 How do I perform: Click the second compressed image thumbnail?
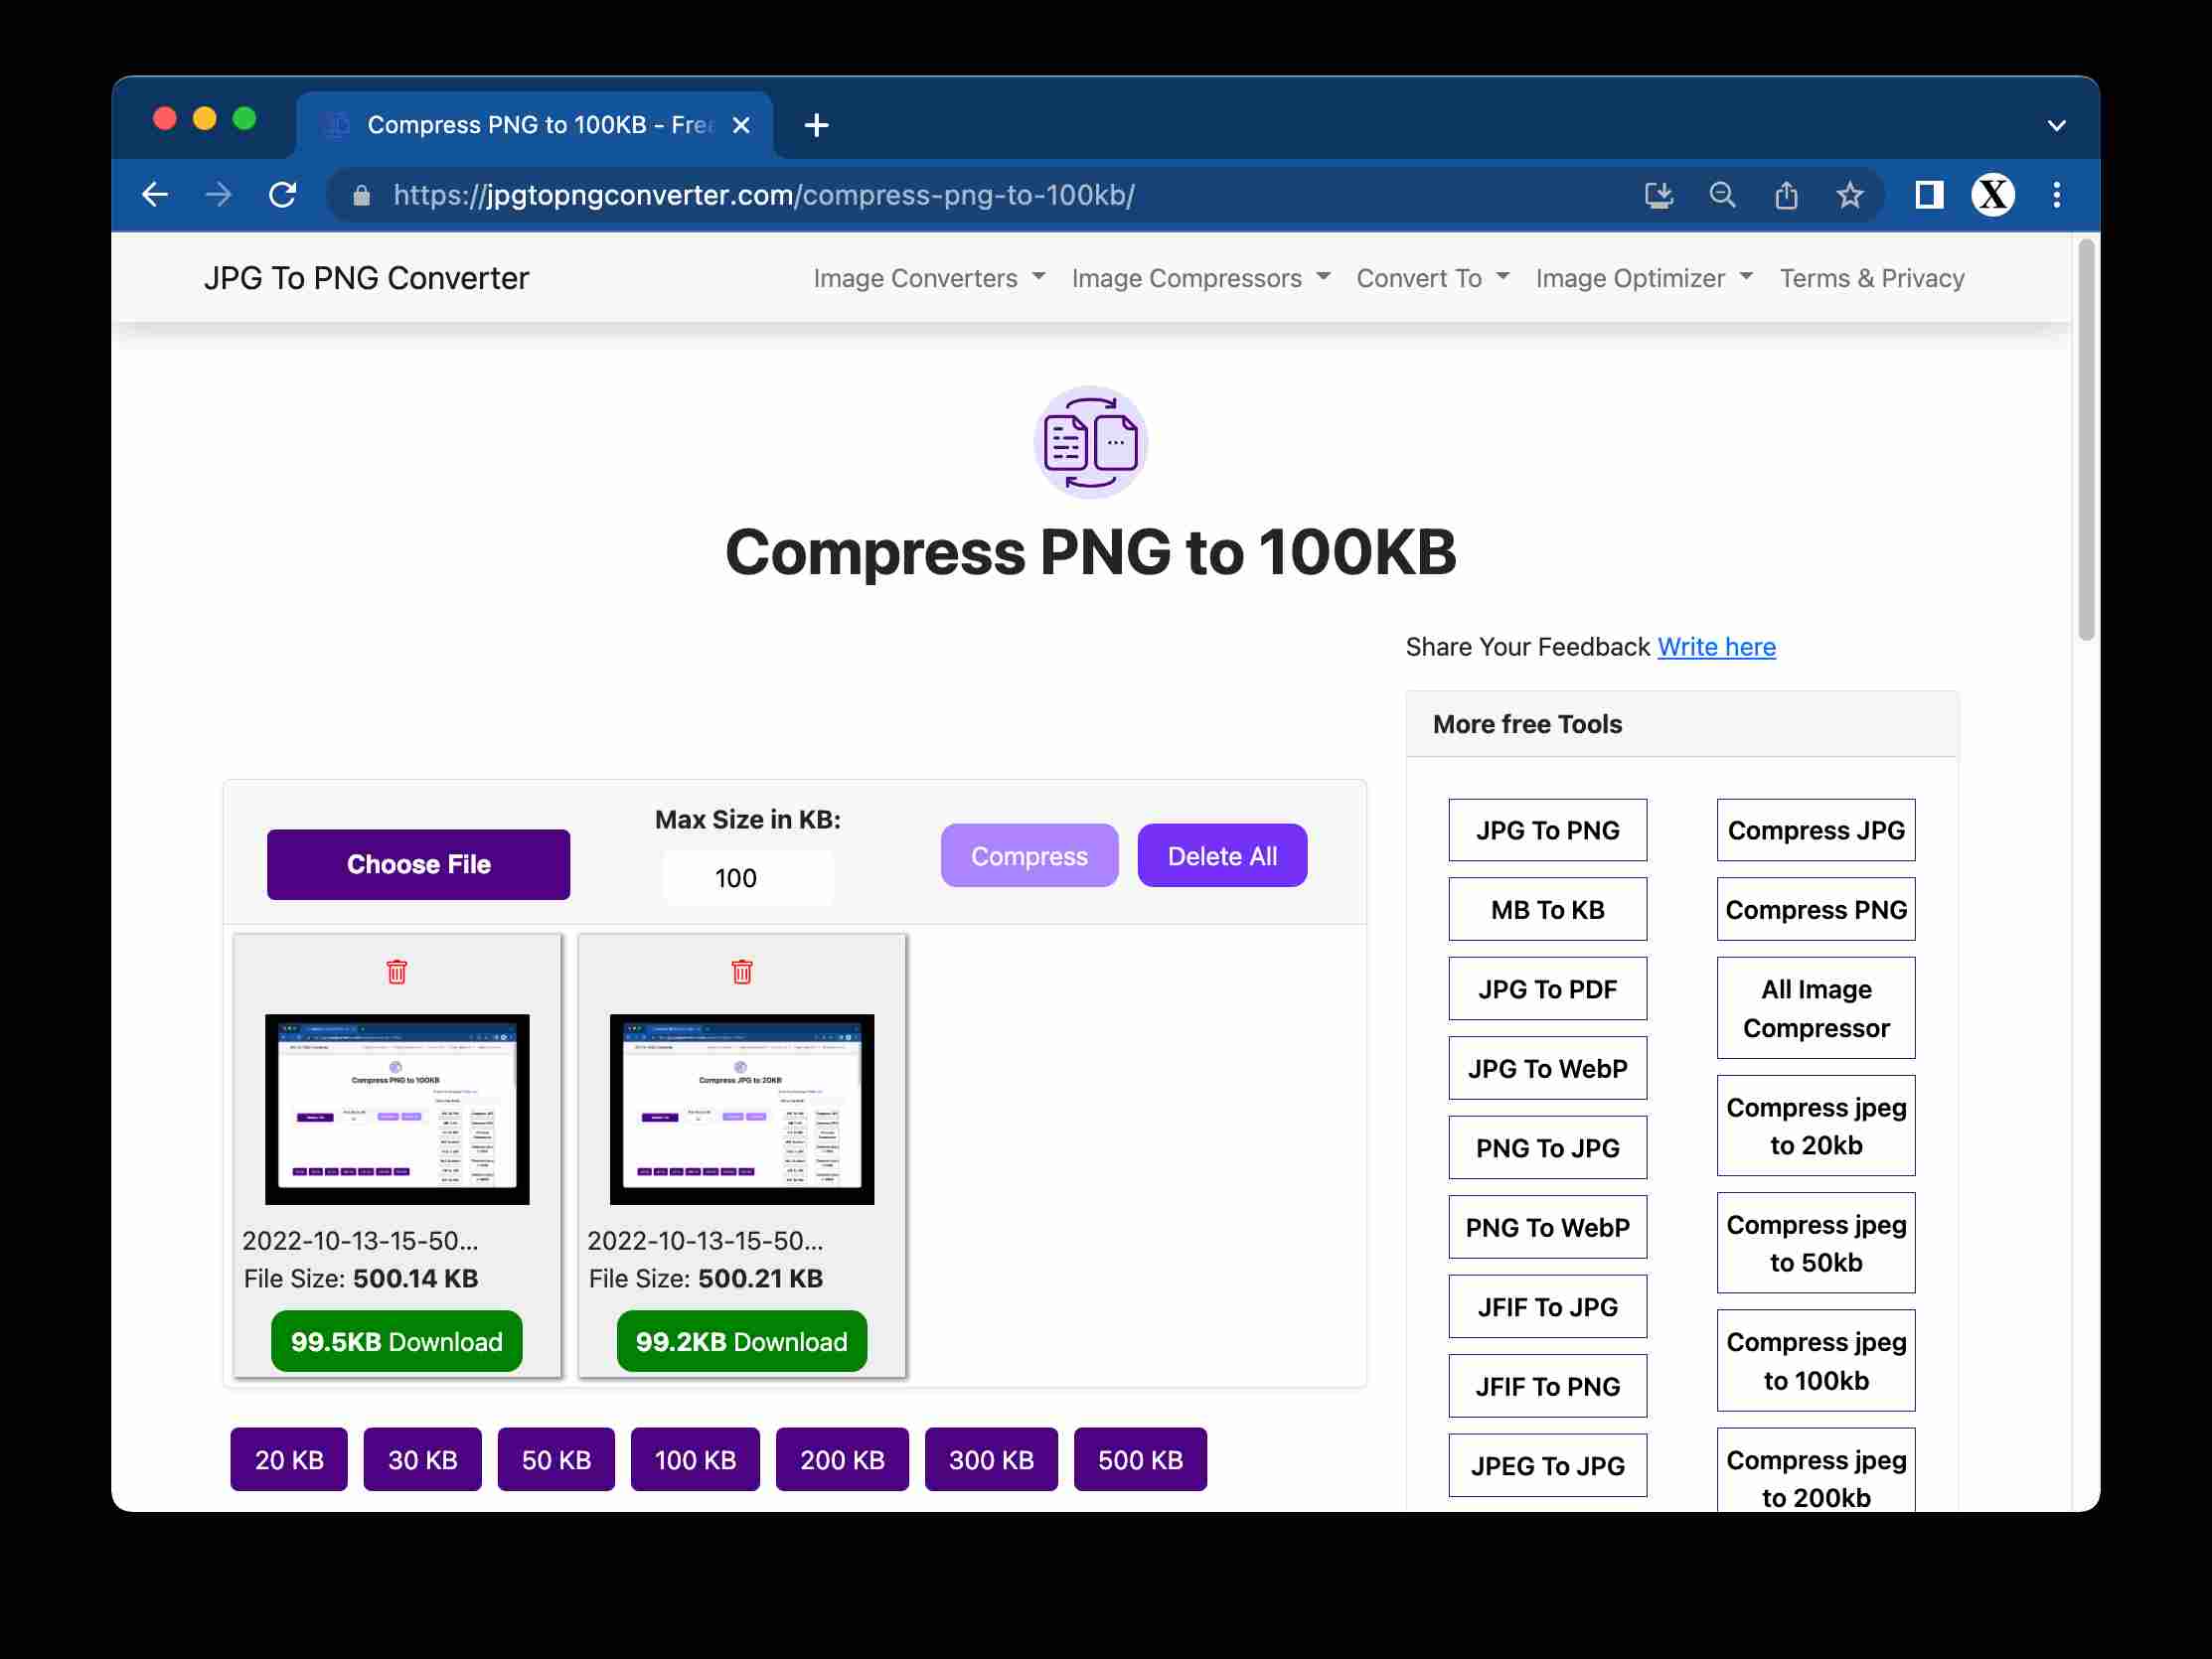pos(739,1109)
